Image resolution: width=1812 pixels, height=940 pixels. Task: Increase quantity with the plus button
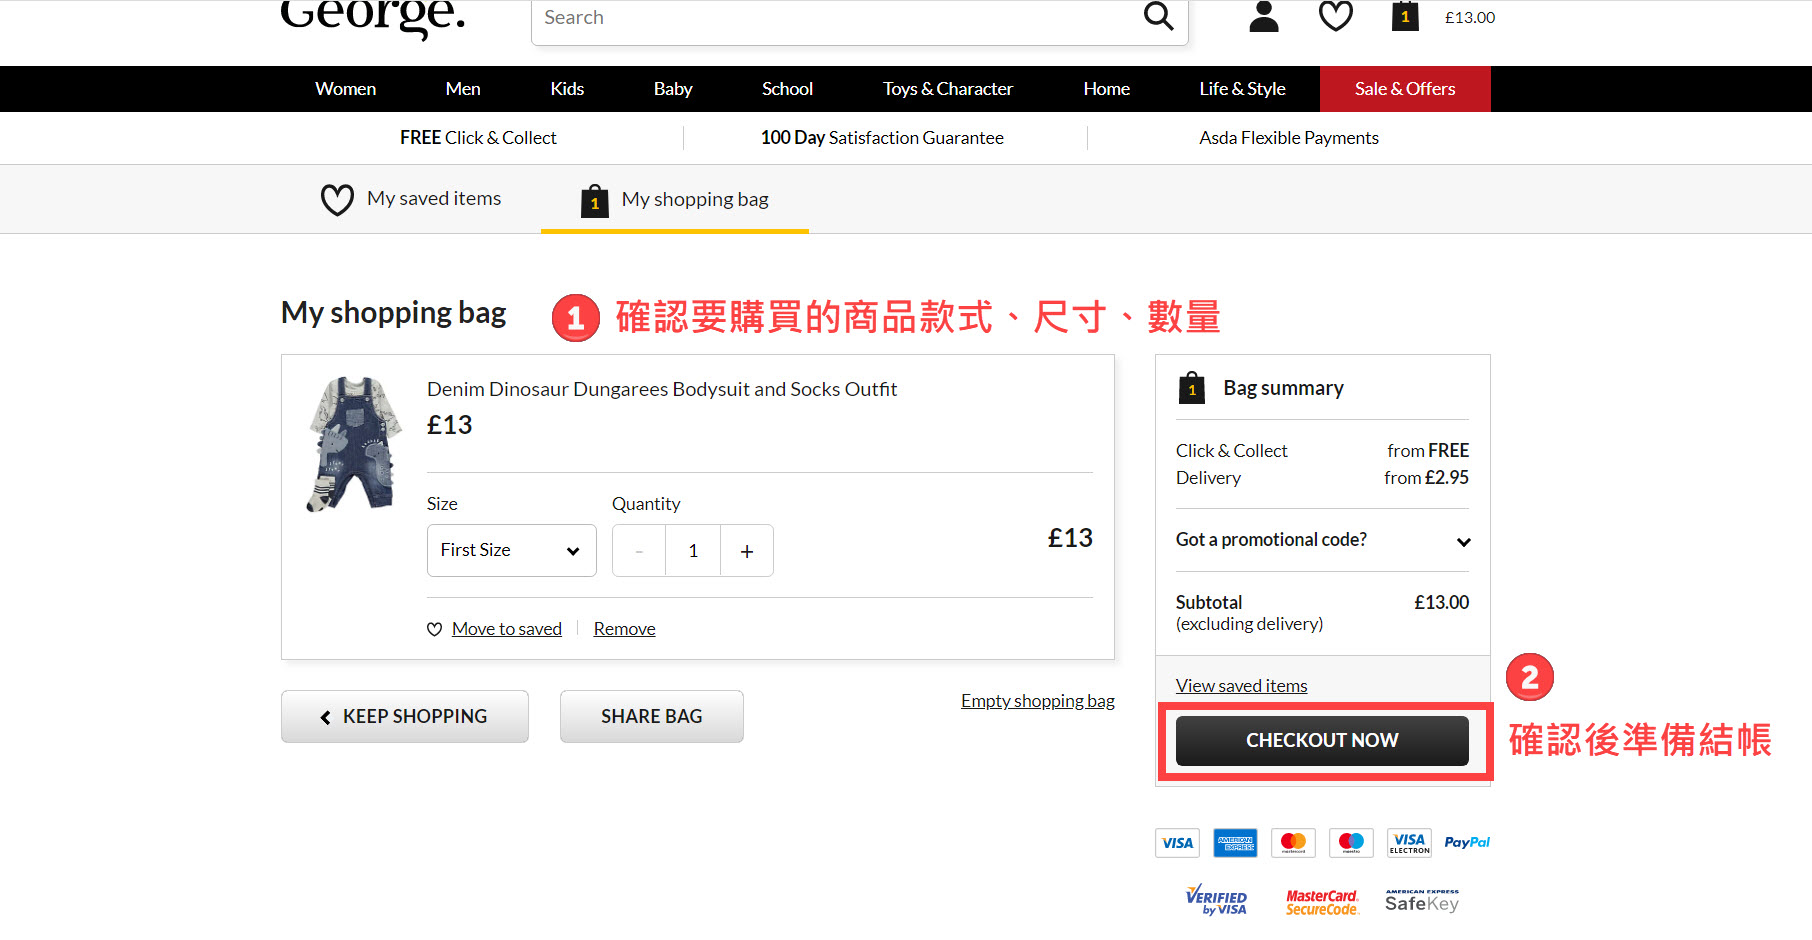746,551
